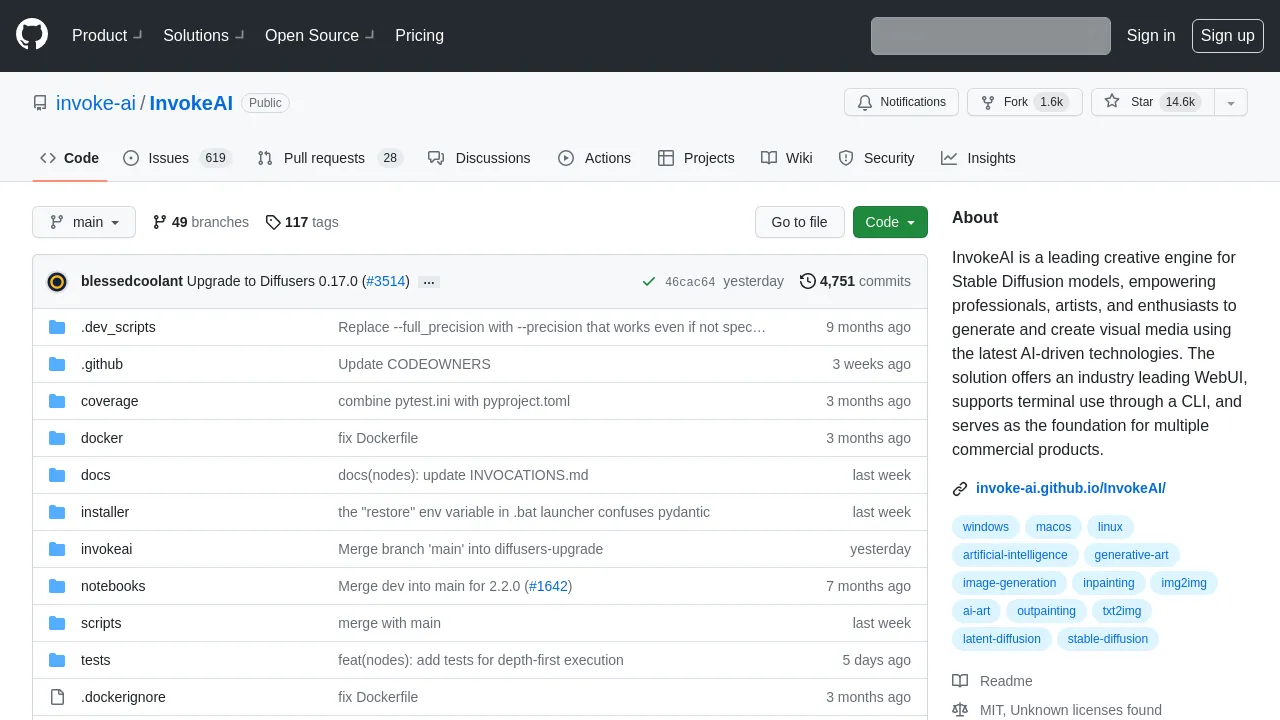Click the Readme book icon
Image resolution: width=1280 pixels, height=720 pixels.
point(960,681)
